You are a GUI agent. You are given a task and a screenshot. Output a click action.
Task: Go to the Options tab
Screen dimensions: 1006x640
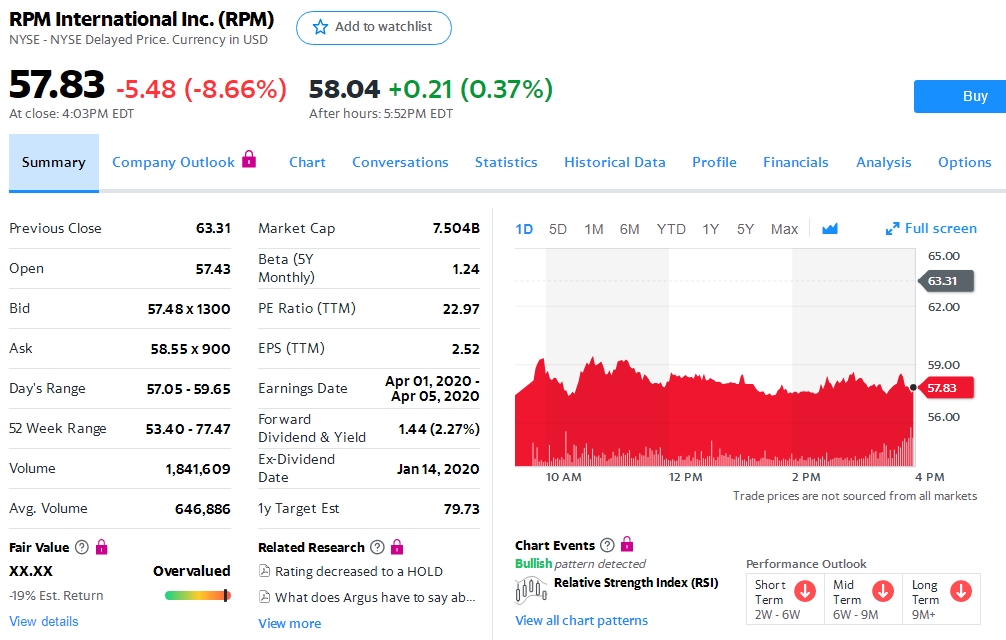[964, 162]
